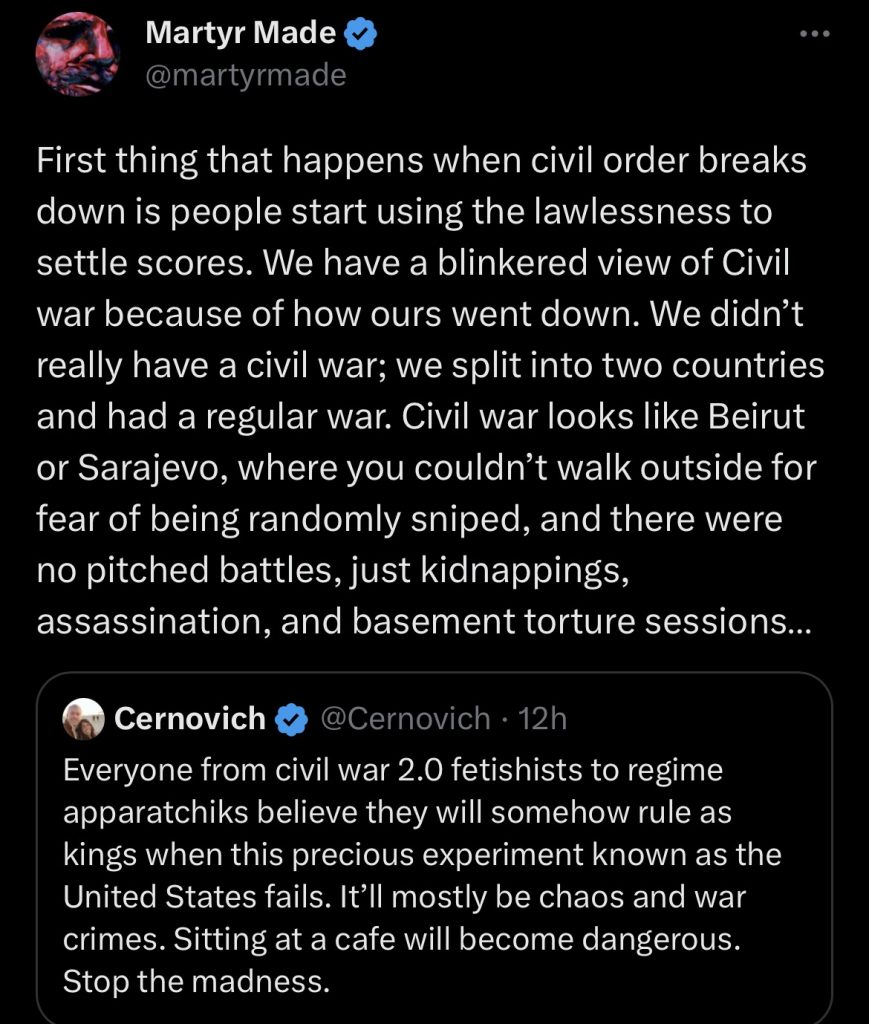Click the verified badge beside Martyr Made
Screen dimensions: 869x1024
(x=360, y=34)
